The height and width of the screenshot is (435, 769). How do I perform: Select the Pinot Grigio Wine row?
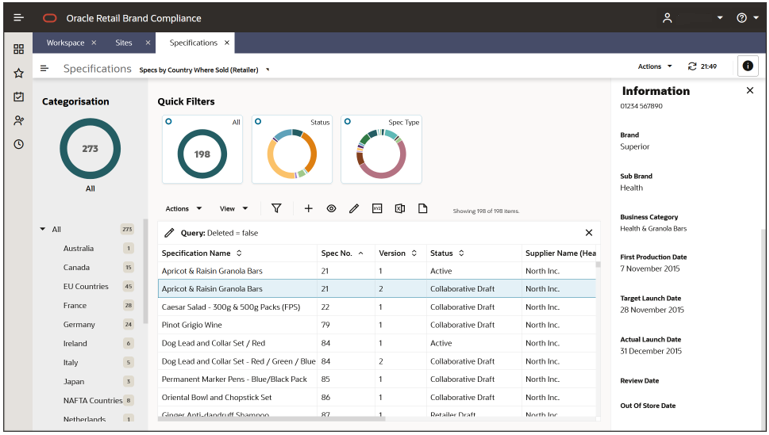click(377, 325)
